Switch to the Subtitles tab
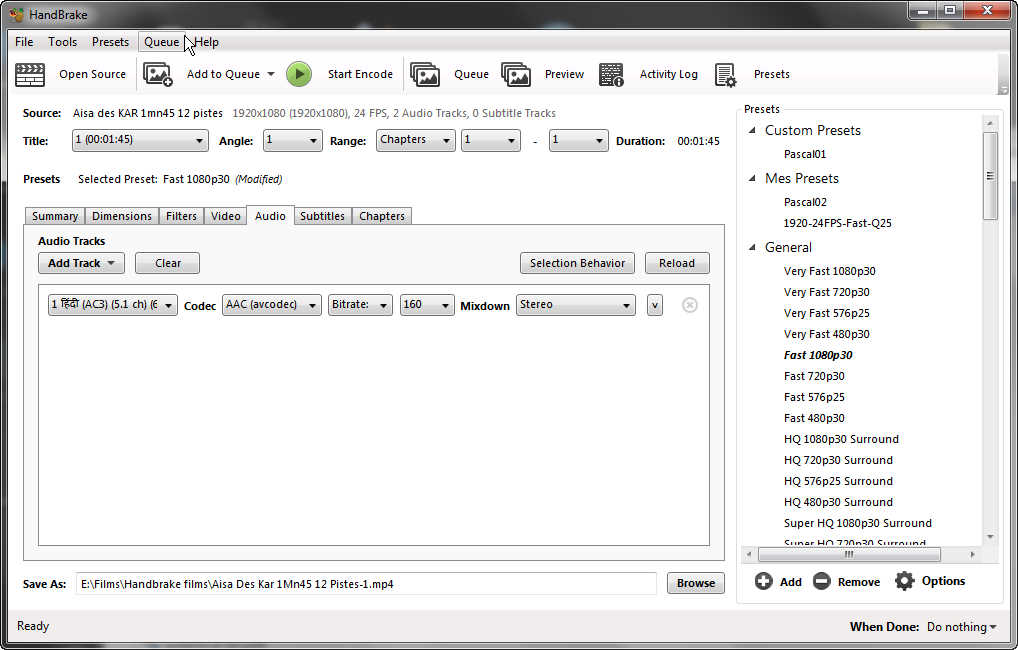The height and width of the screenshot is (650, 1018). (x=323, y=216)
